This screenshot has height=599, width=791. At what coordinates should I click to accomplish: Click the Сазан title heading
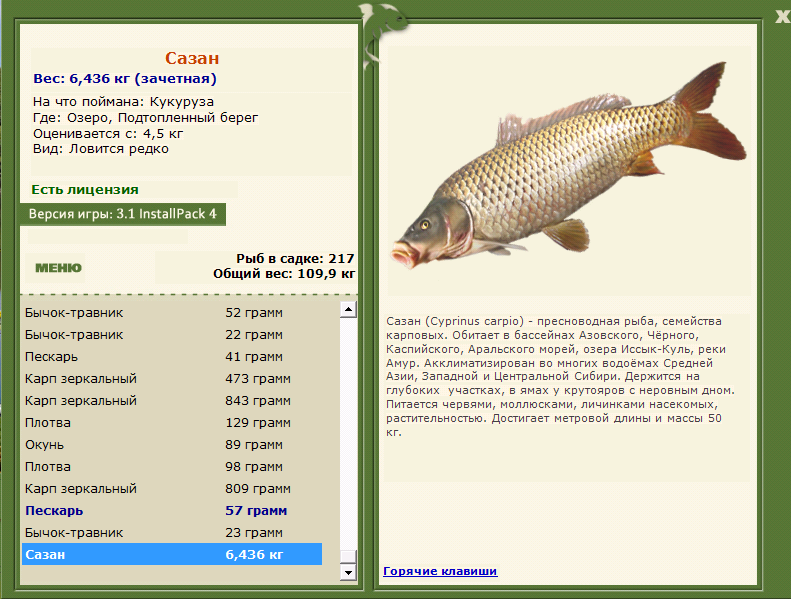click(x=192, y=59)
